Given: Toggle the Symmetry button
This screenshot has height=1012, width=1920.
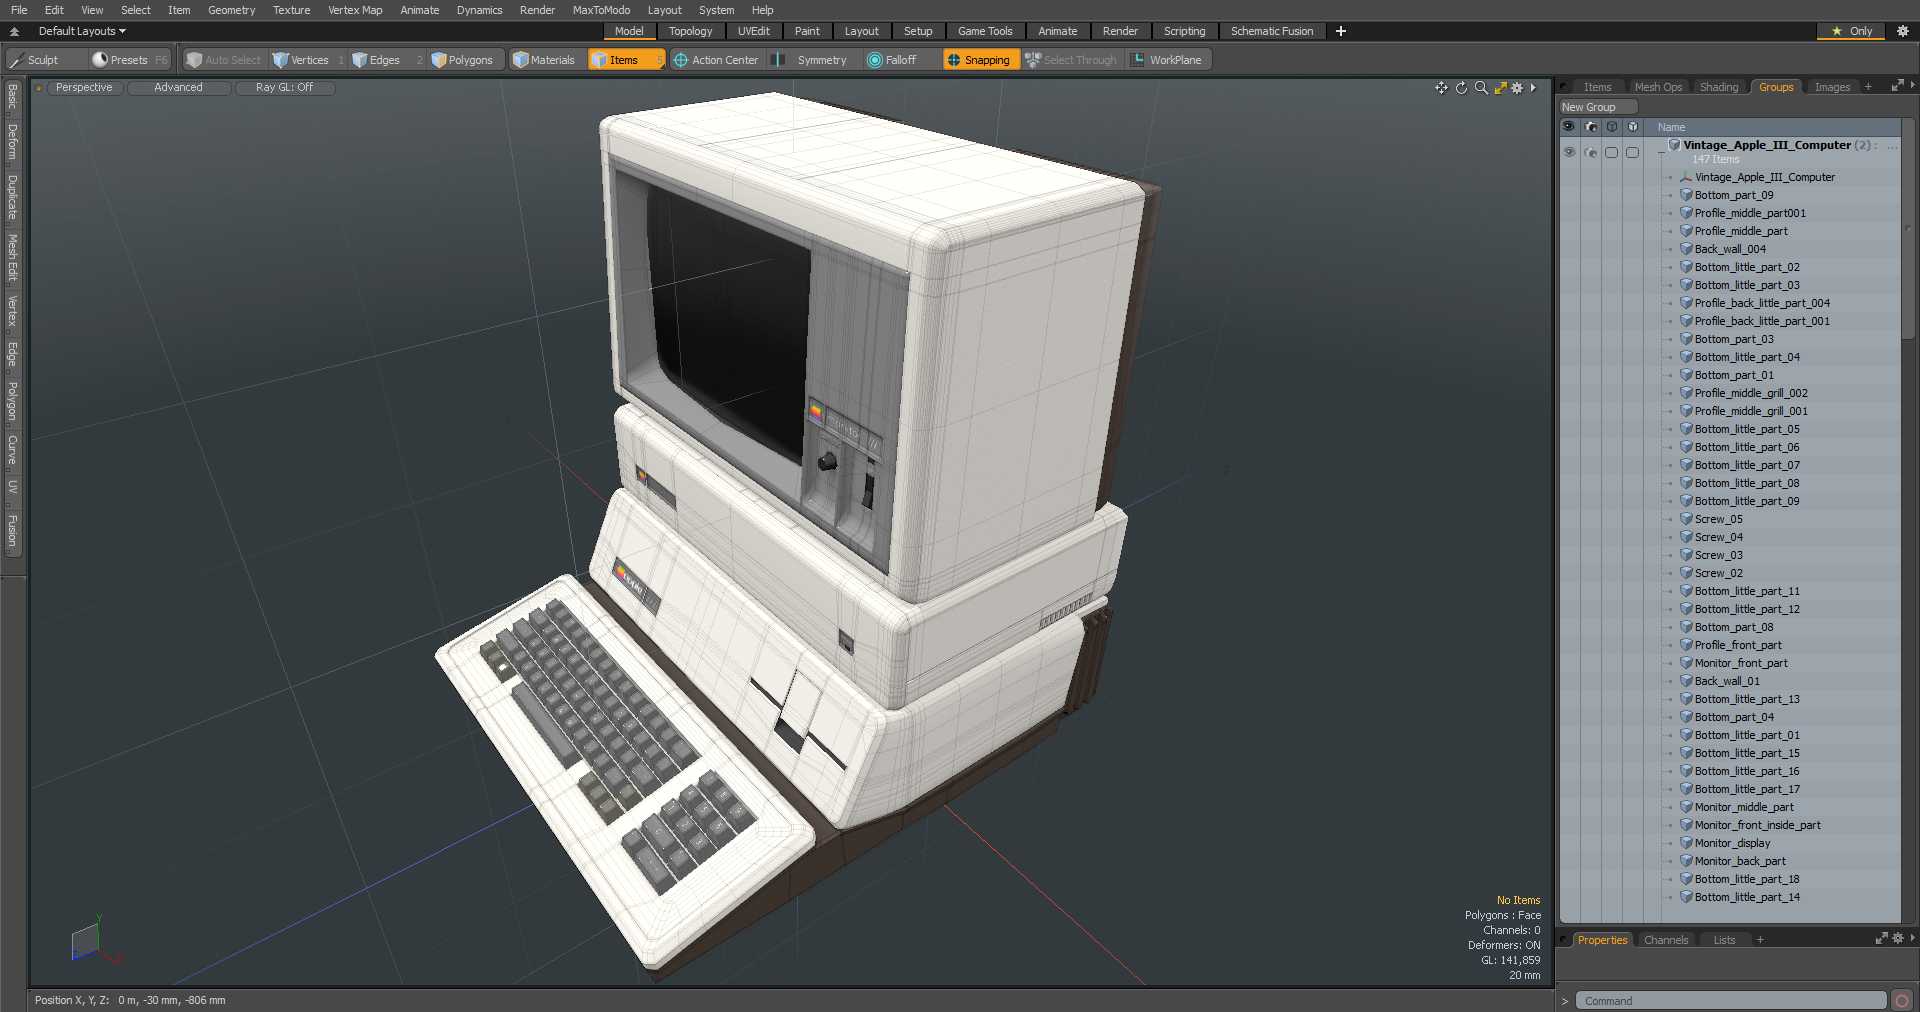Looking at the screenshot, I should [x=811, y=60].
